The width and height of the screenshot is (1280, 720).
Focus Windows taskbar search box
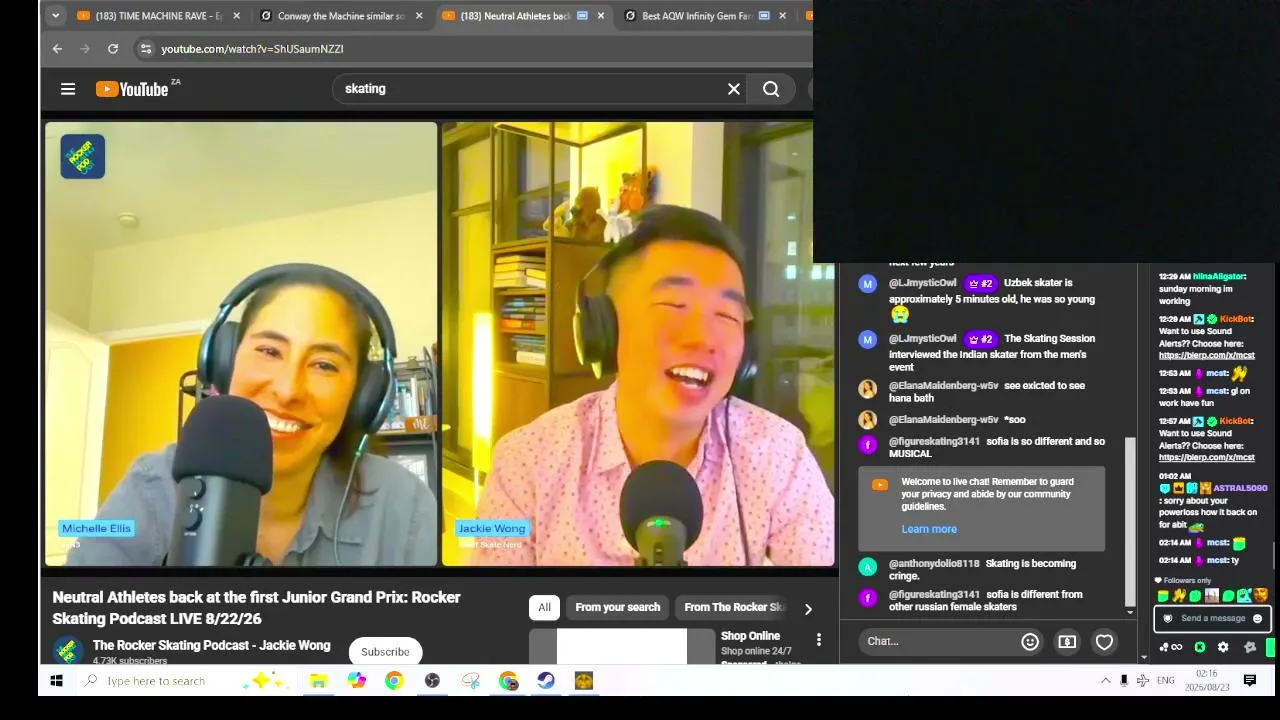(157, 681)
